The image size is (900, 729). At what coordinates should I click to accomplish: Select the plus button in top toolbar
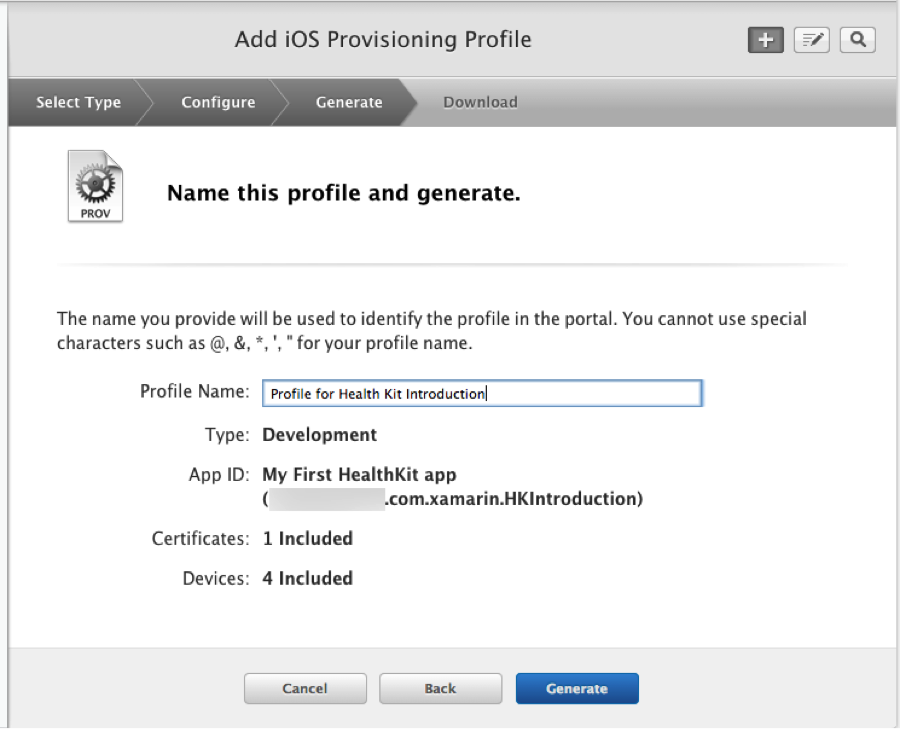[x=765, y=40]
